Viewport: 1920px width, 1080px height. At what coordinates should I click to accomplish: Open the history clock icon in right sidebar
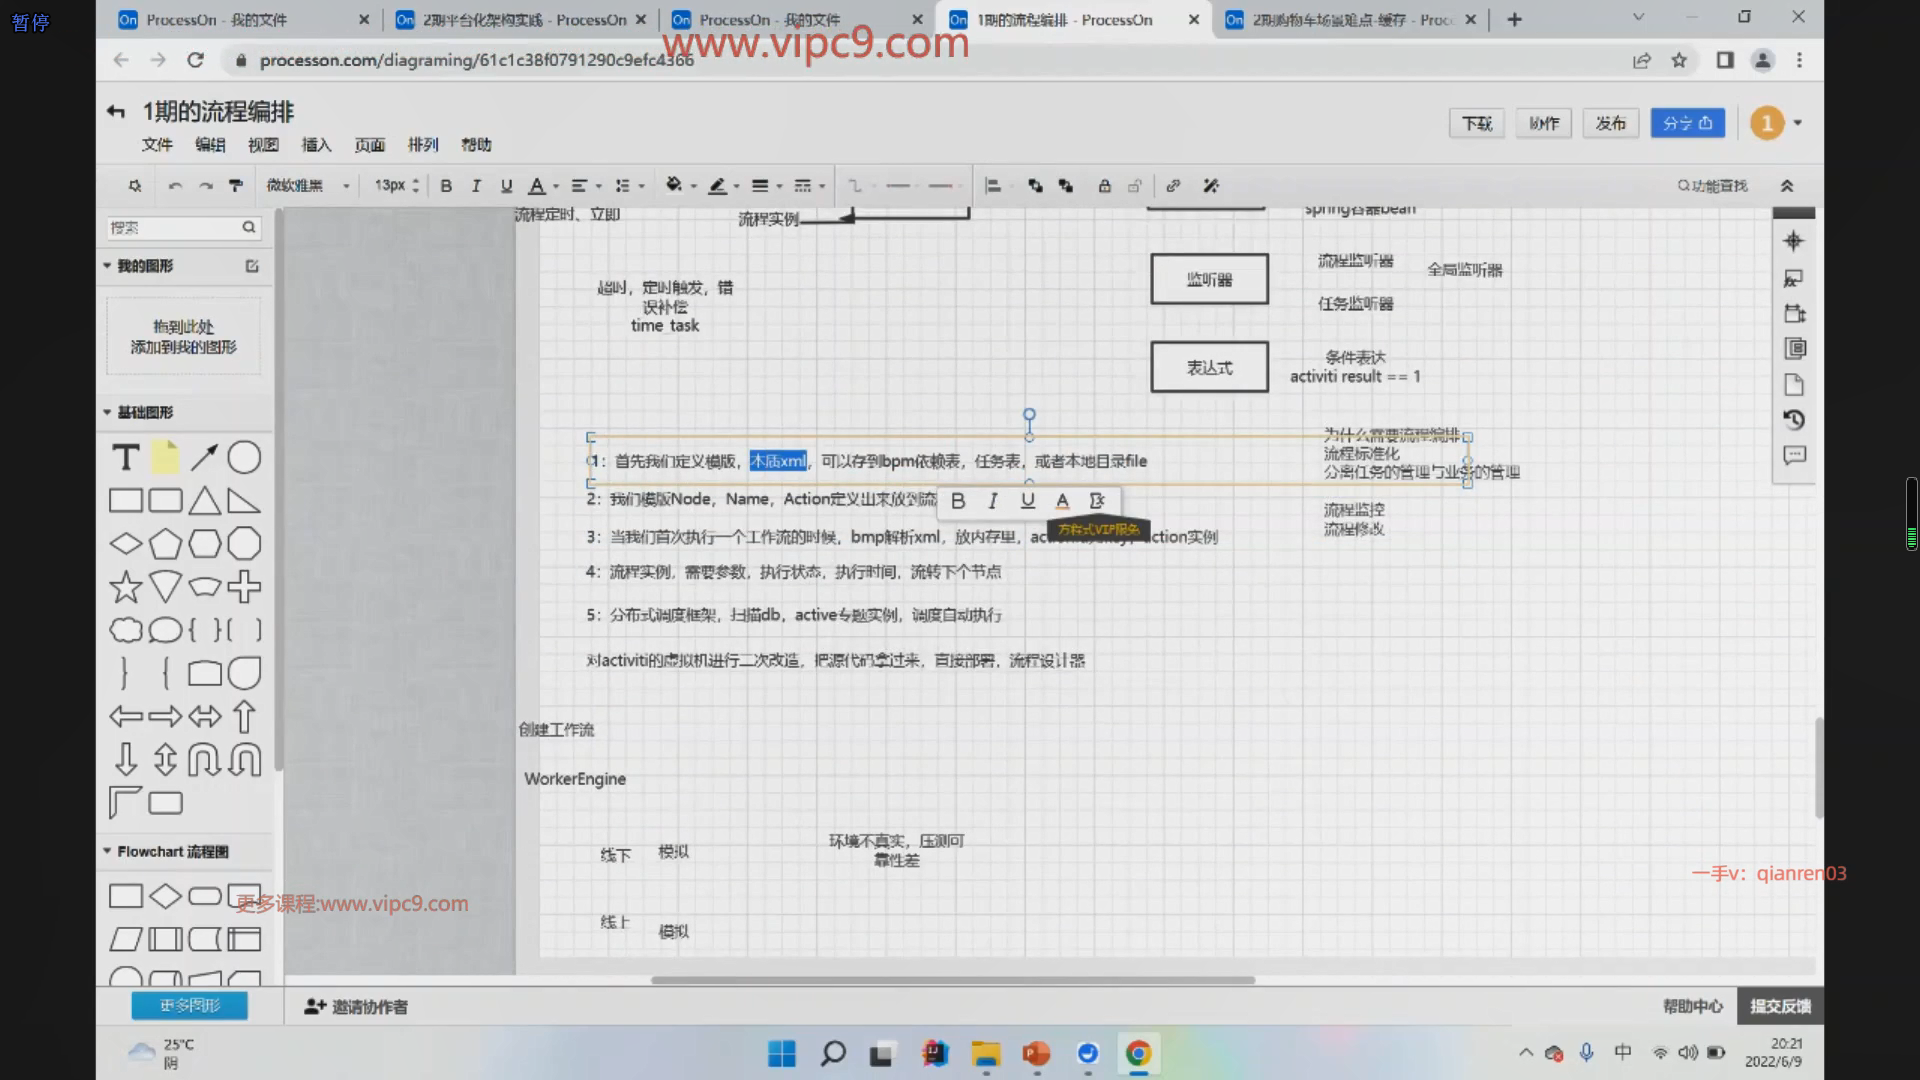[1794, 420]
